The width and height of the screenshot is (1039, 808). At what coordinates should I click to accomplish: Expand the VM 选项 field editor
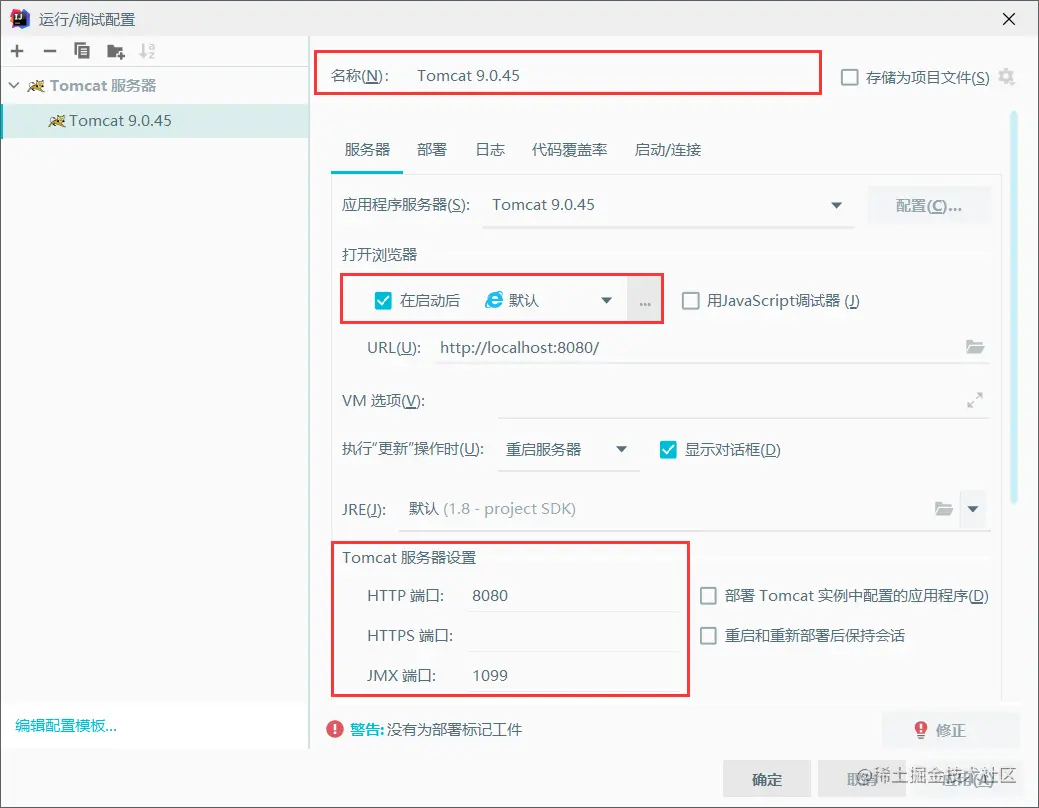click(x=975, y=400)
